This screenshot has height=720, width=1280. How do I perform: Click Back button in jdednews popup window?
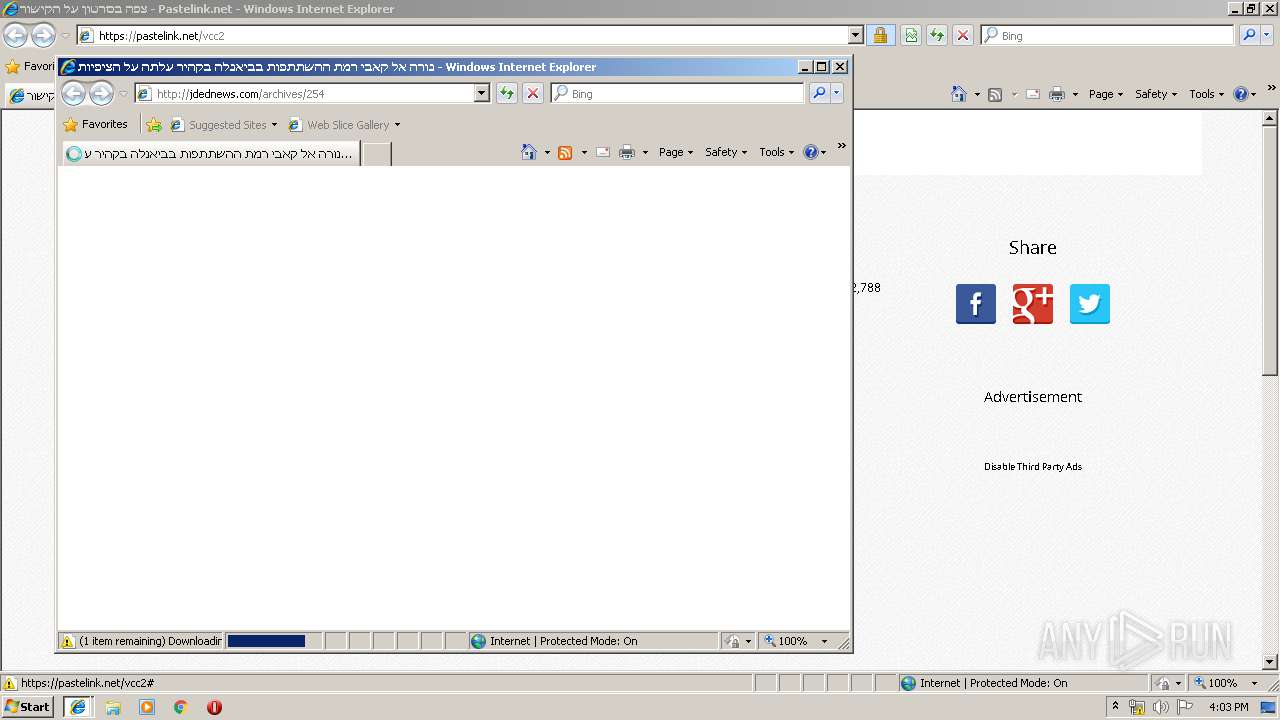pos(74,94)
